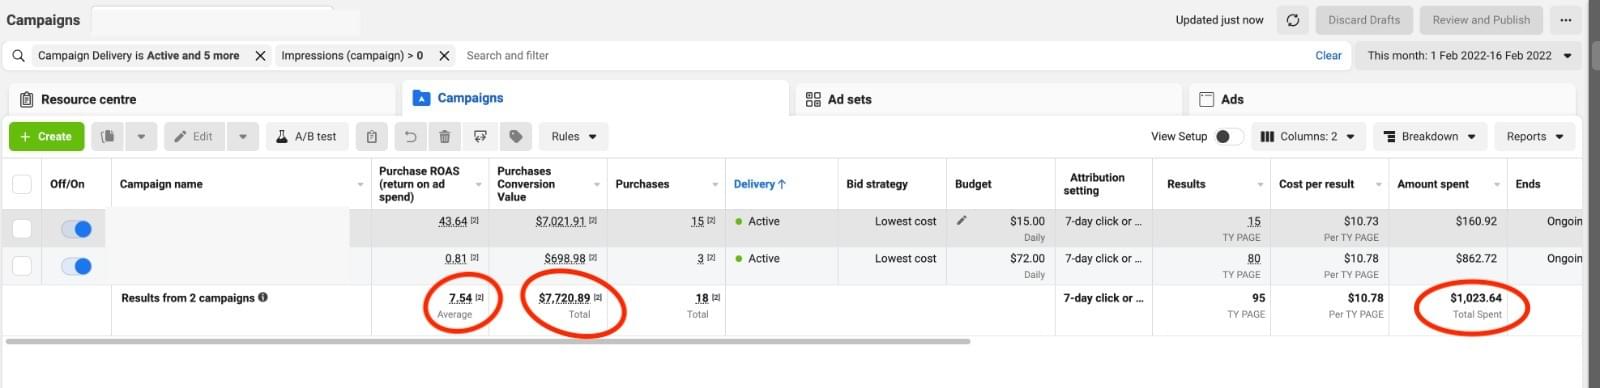Open the Results column menu arrow
Image resolution: width=1600 pixels, height=388 pixels.
[1260, 185]
